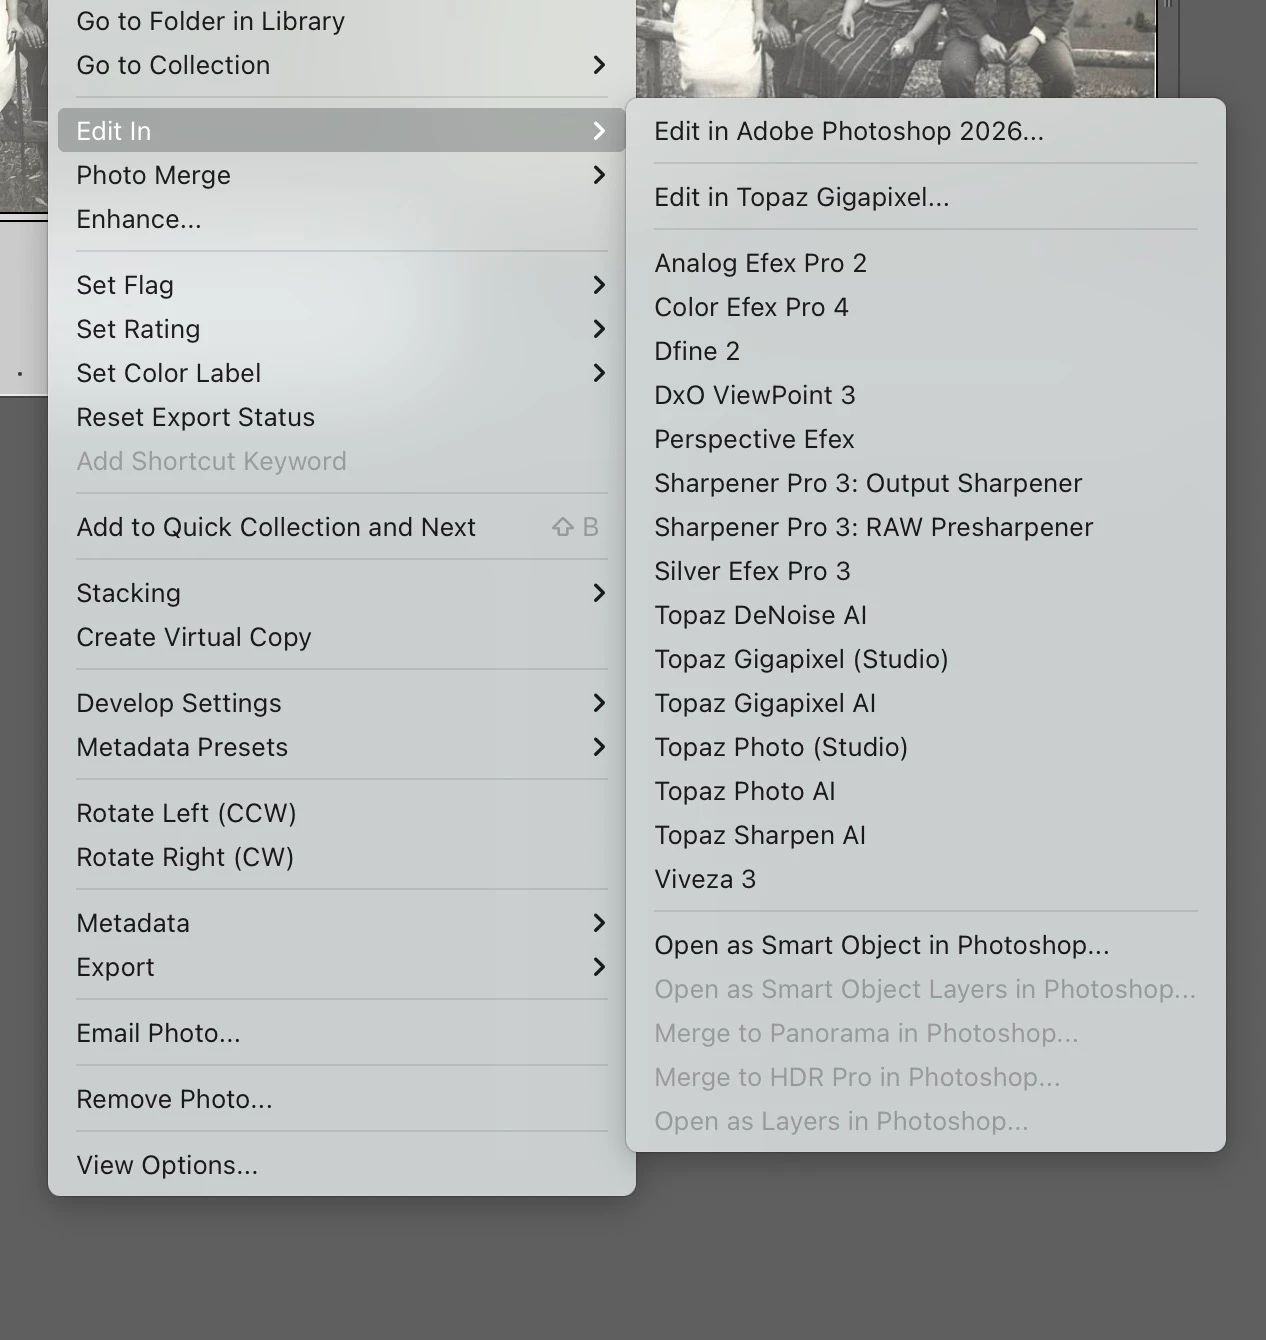The image size is (1266, 1340).
Task: Expand the Go to Collection submenu arrow
Action: pos(599,65)
